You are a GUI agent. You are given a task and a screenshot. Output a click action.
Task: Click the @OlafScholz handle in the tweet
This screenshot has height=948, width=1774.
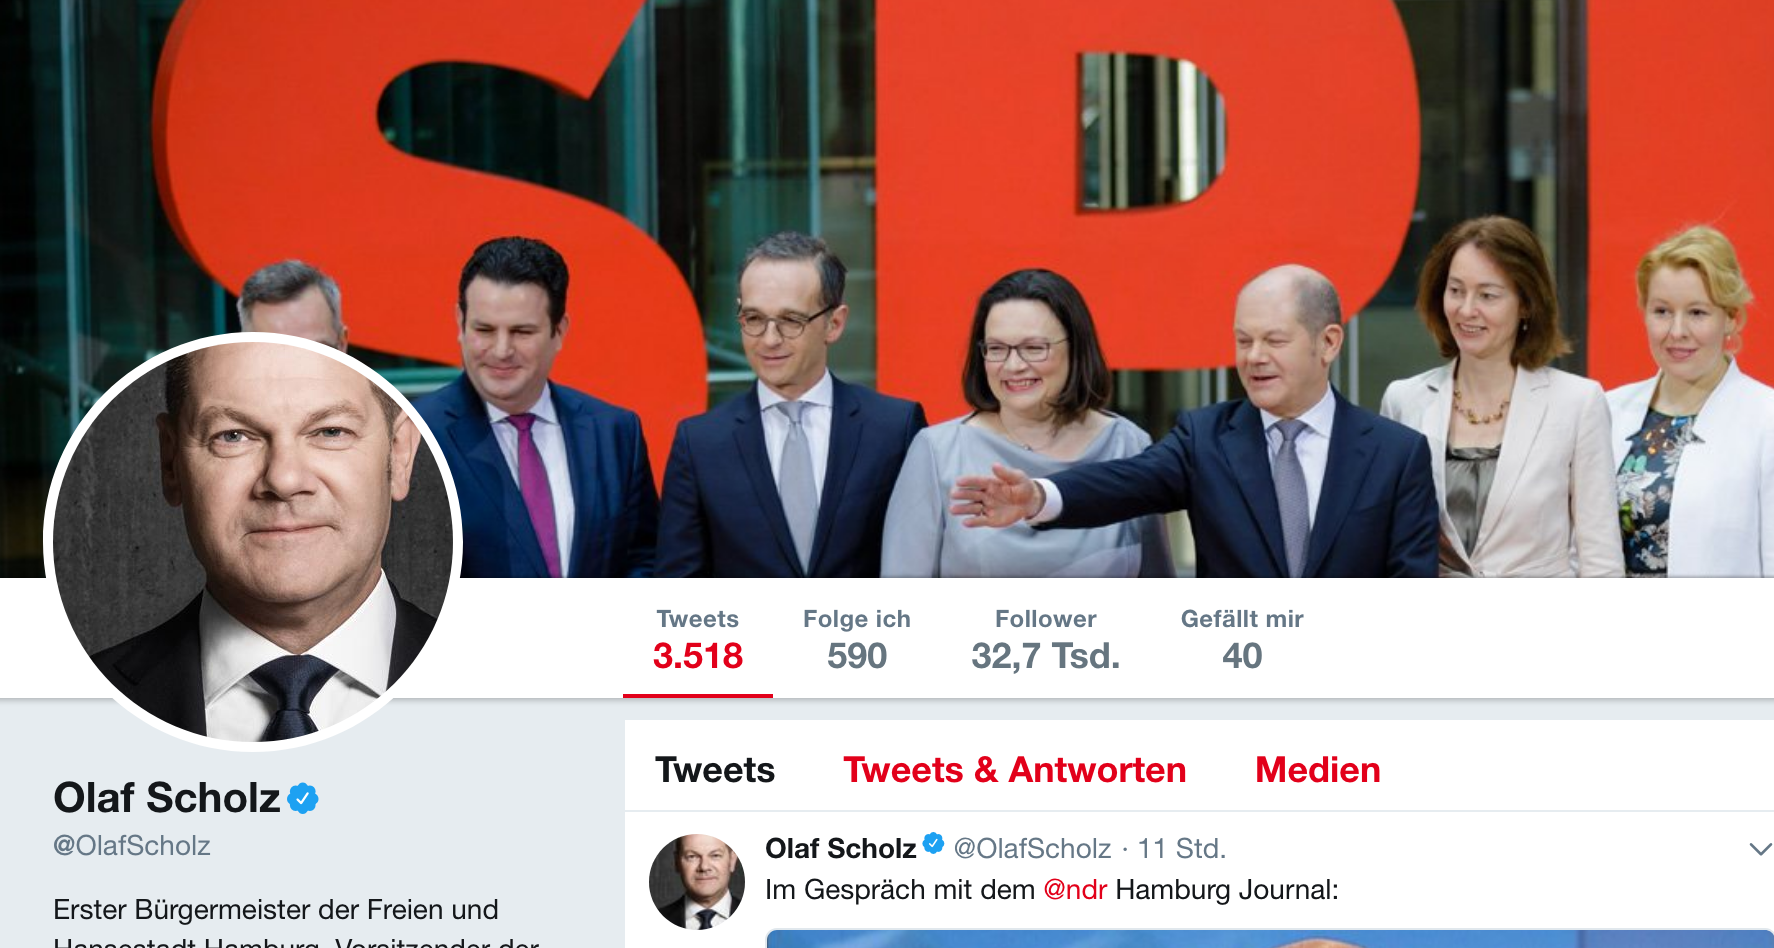(x=1032, y=849)
